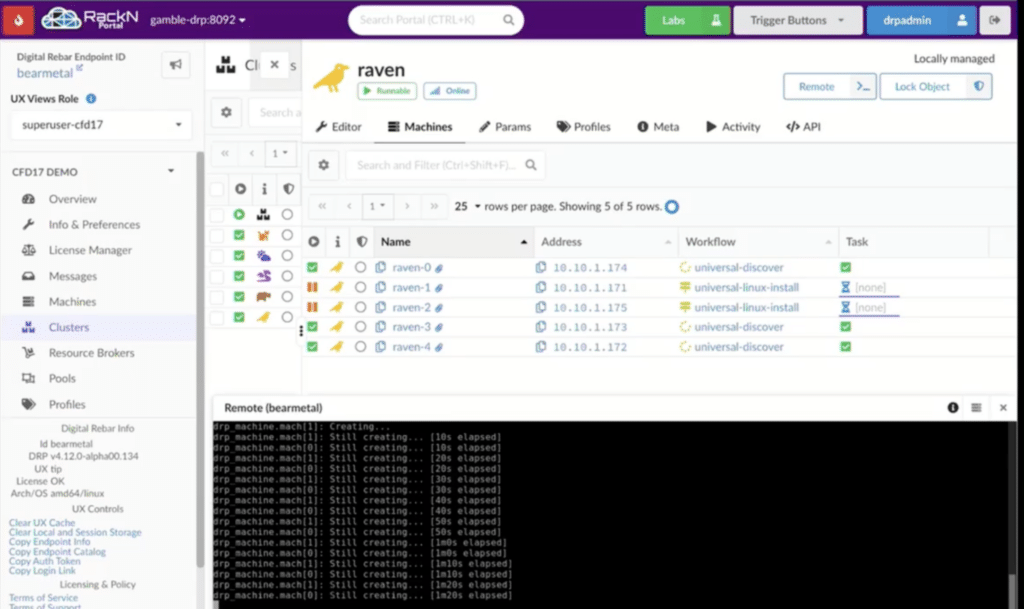Select the radio button for raven-1
Image resolution: width=1024 pixels, height=609 pixels.
[360, 287]
